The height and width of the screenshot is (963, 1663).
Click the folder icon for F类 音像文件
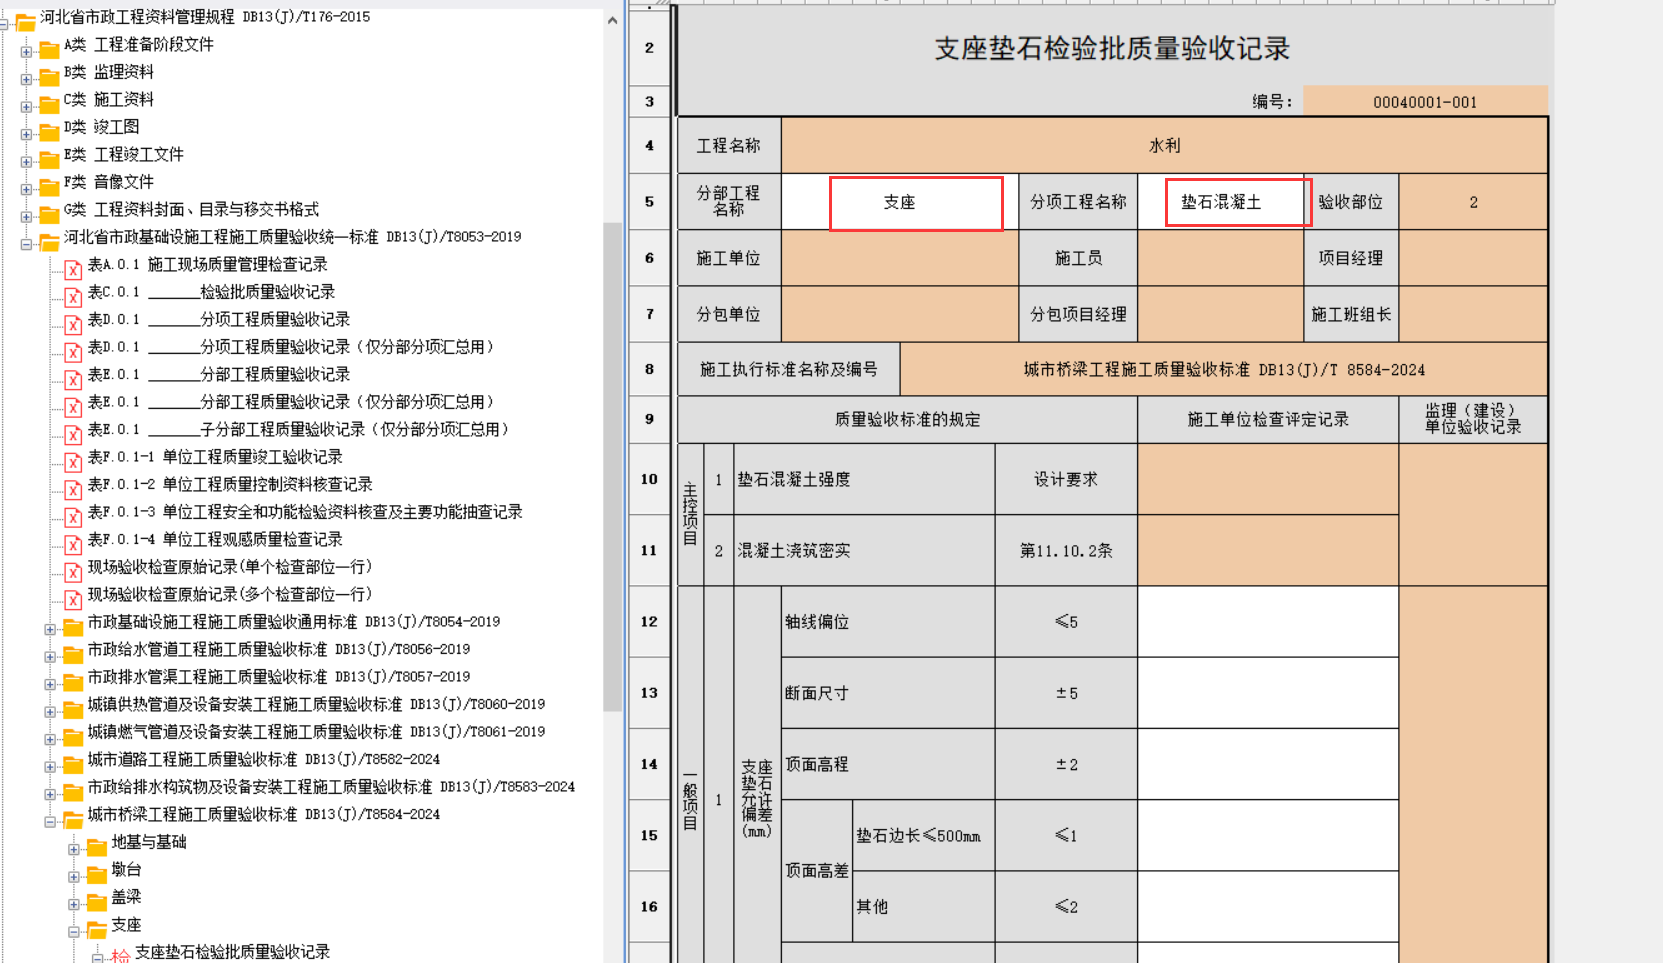pyautogui.click(x=49, y=186)
